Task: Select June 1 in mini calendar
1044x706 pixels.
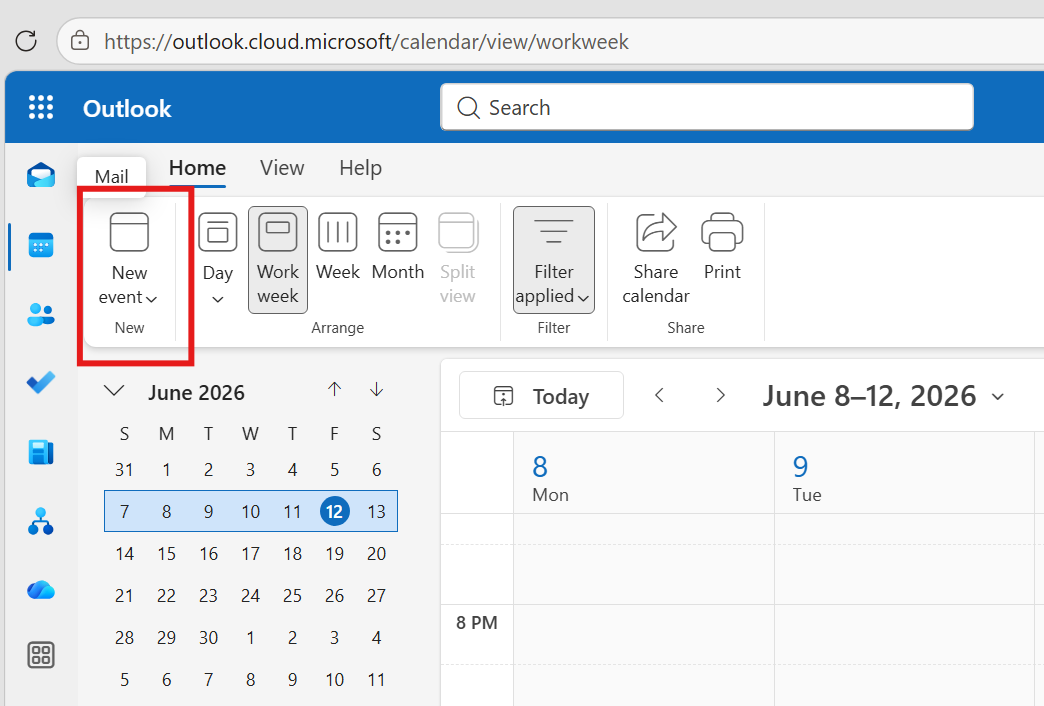Action: tap(166, 470)
